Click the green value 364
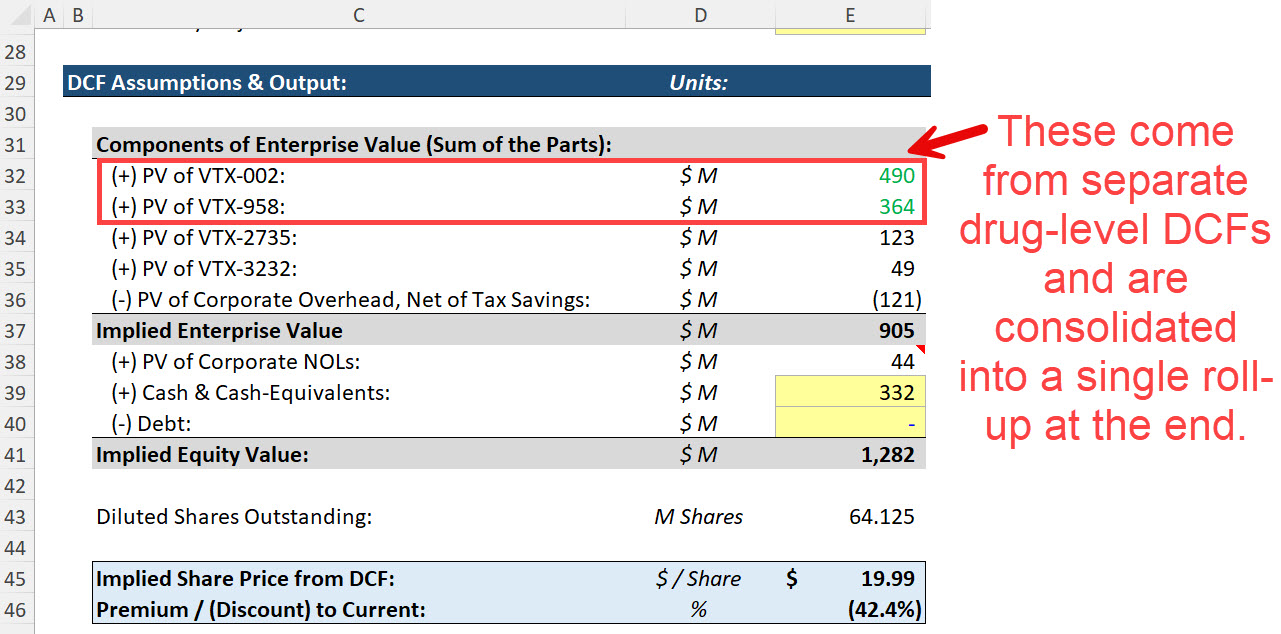This screenshot has height=634, width=1281. tap(897, 206)
